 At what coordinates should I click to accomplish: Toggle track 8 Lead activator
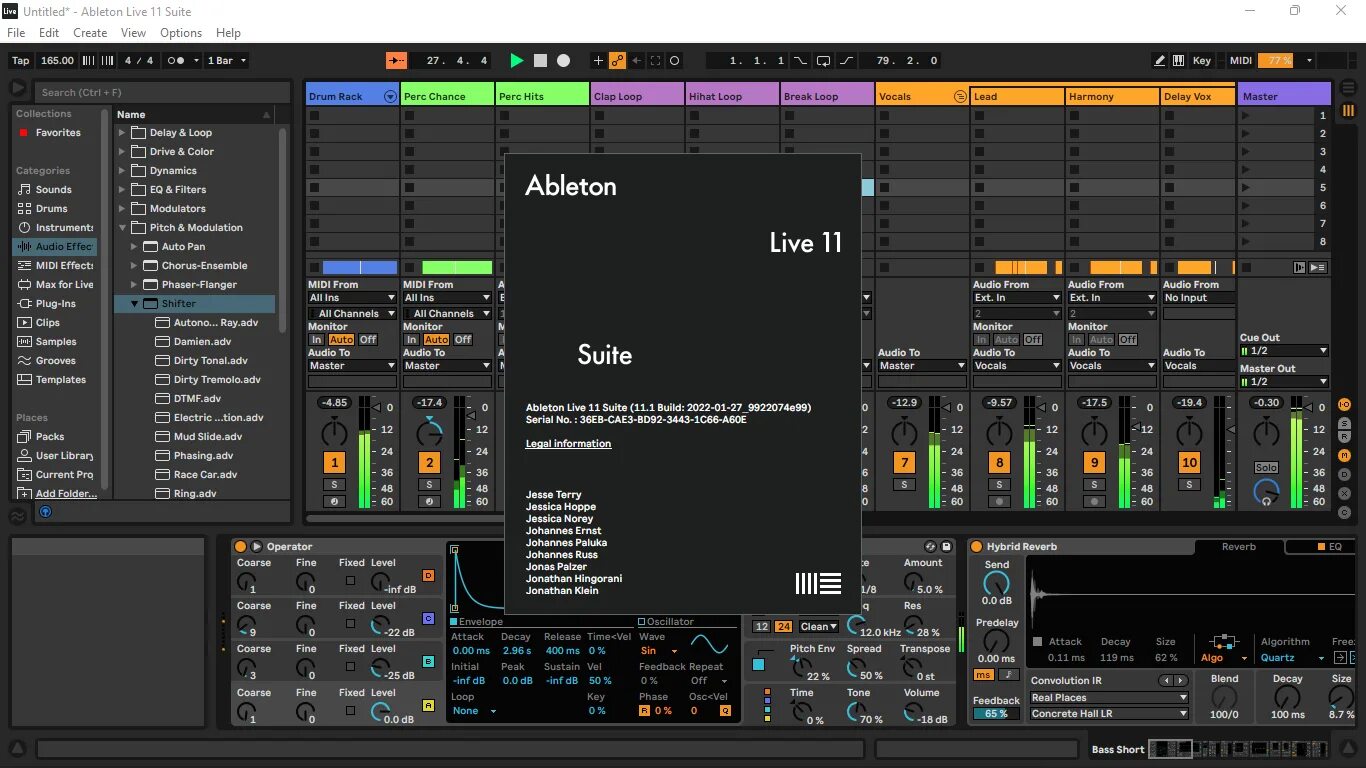coord(999,462)
